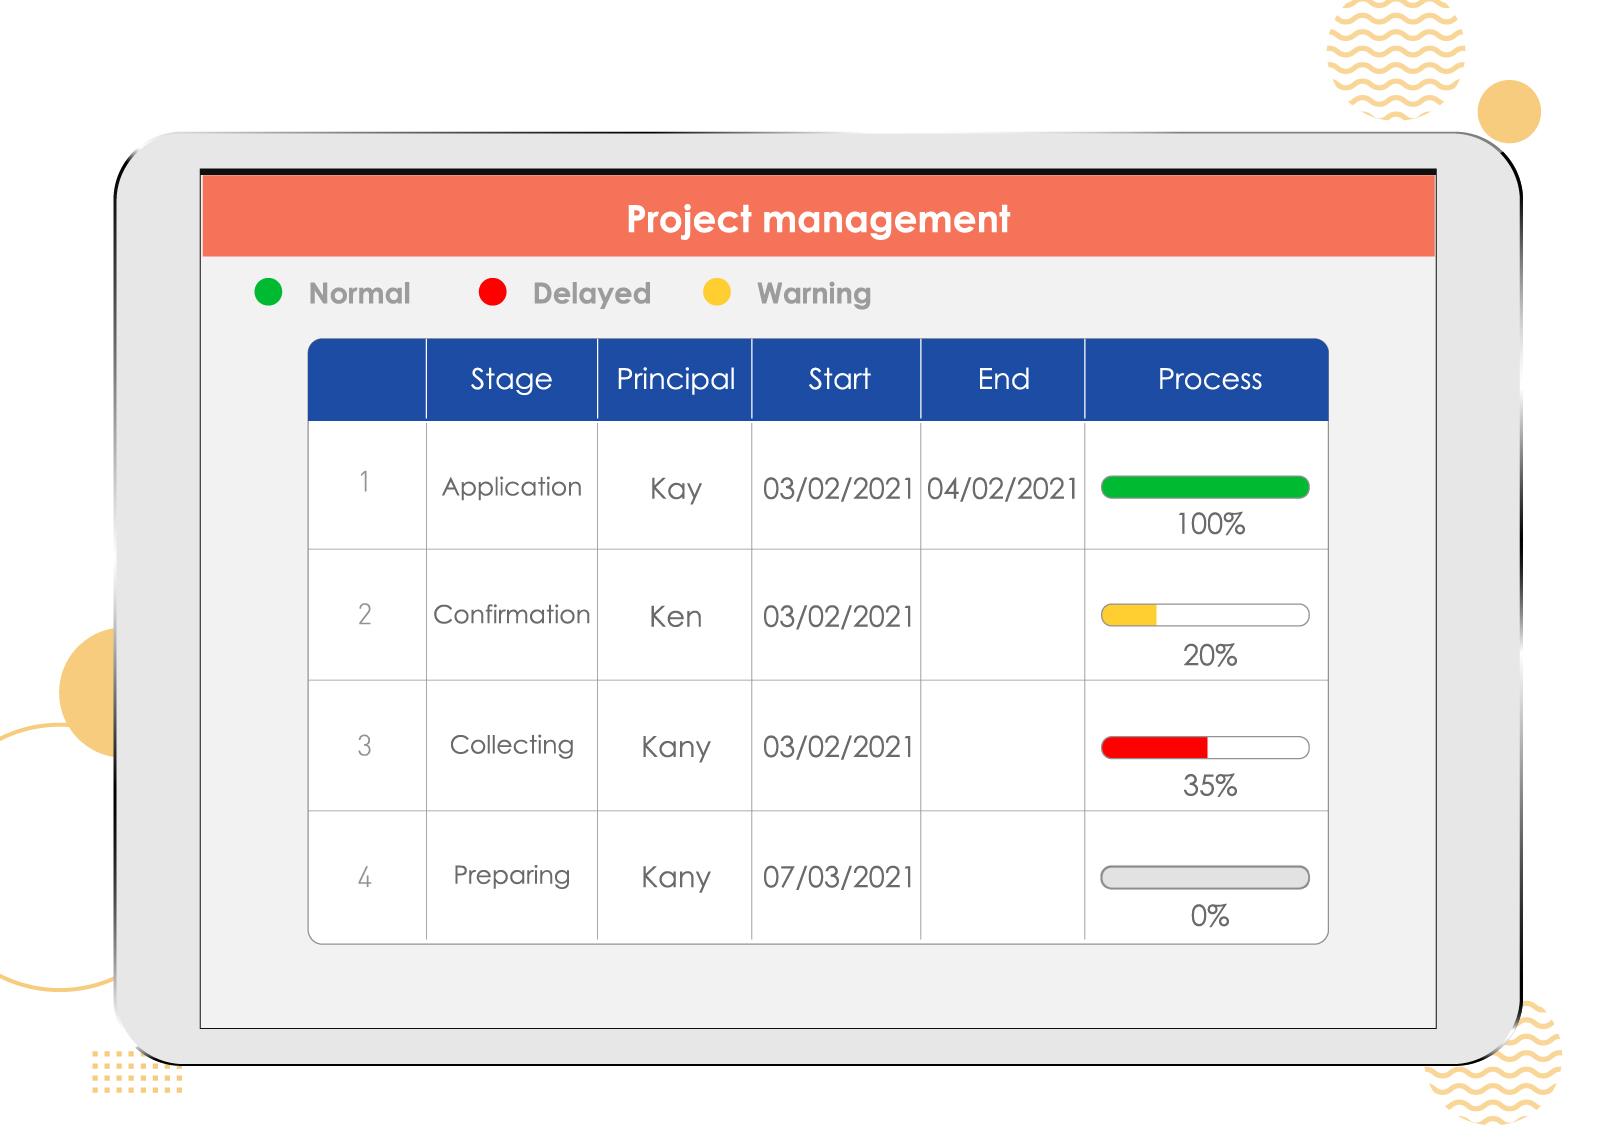Click the Project management title bar

pos(818,216)
